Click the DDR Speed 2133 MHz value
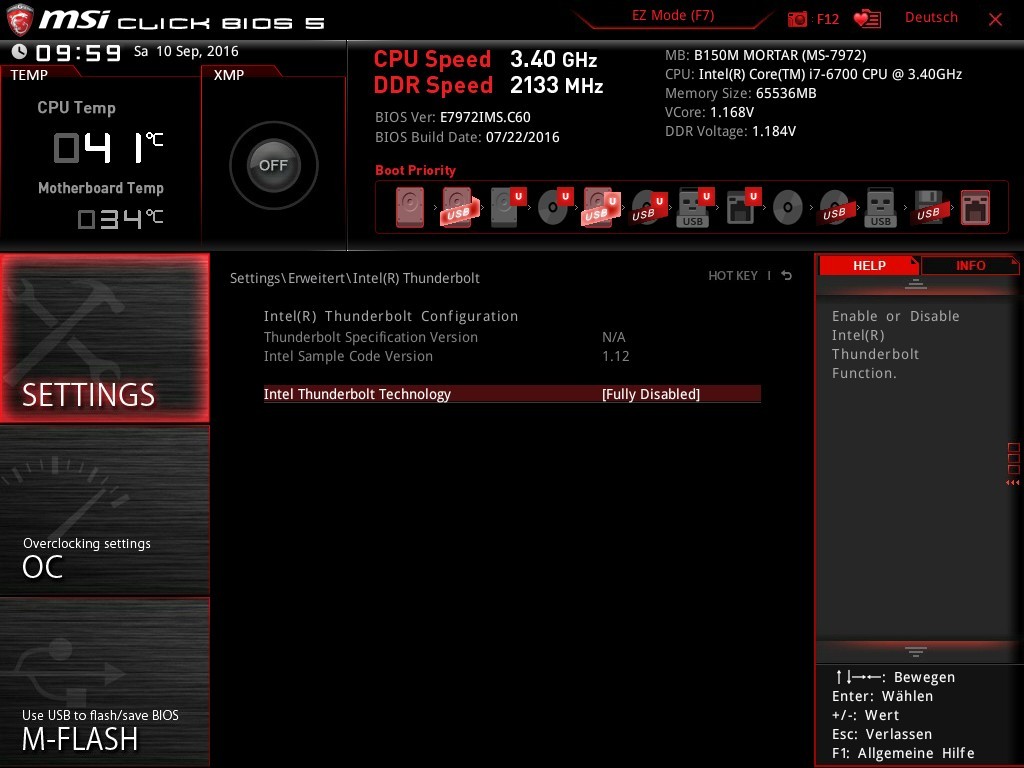The image size is (1024, 768). [556, 86]
